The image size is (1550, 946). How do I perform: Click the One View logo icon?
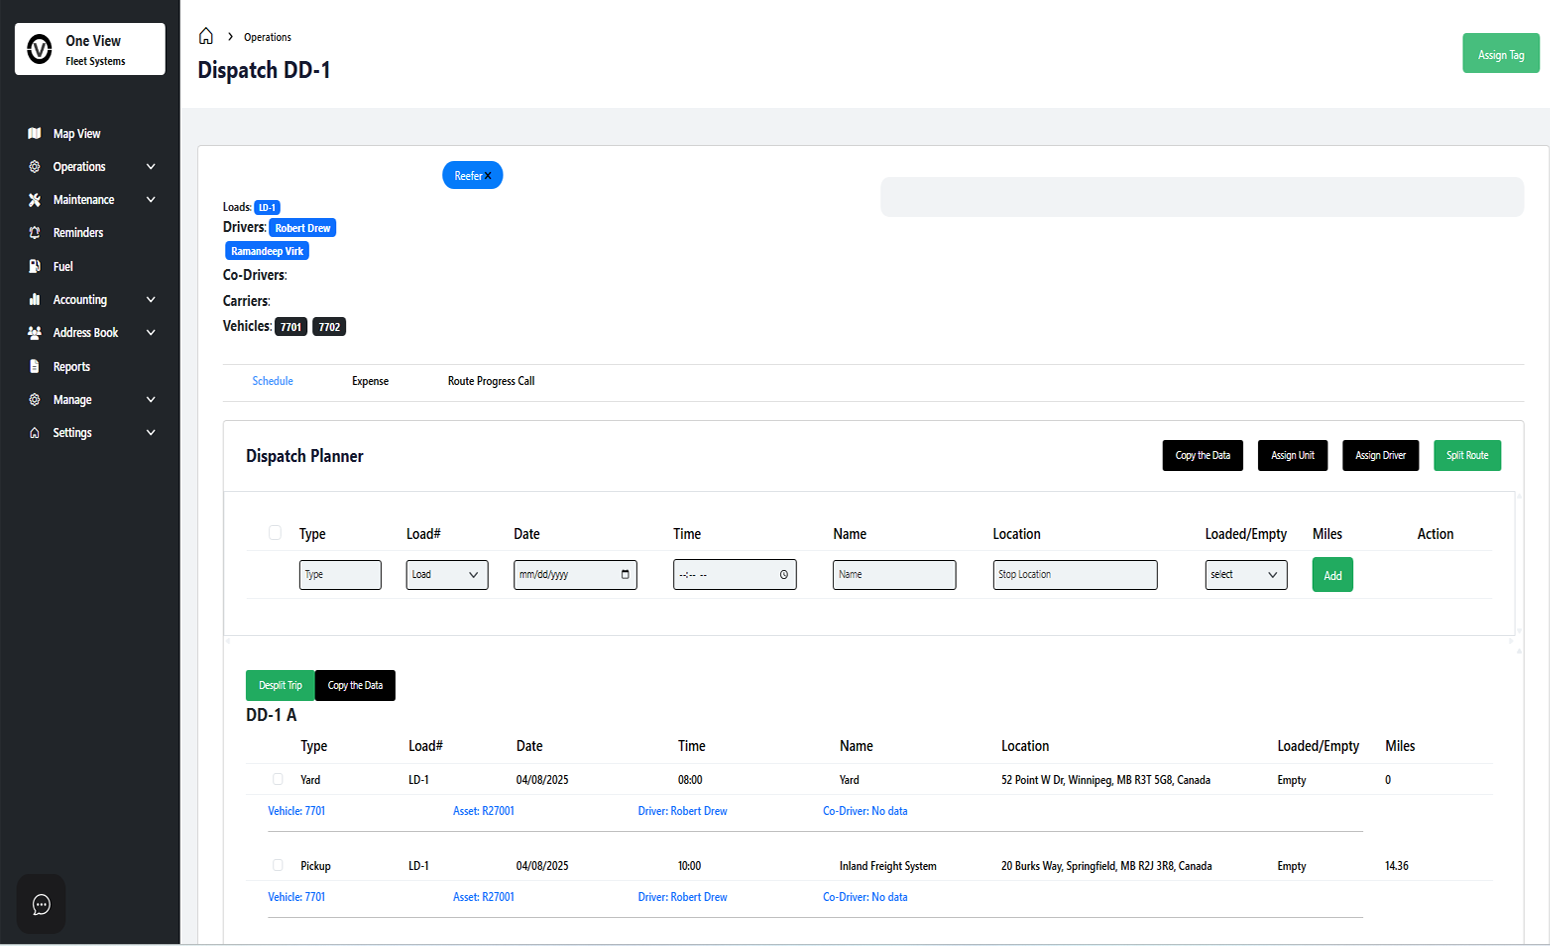40,49
